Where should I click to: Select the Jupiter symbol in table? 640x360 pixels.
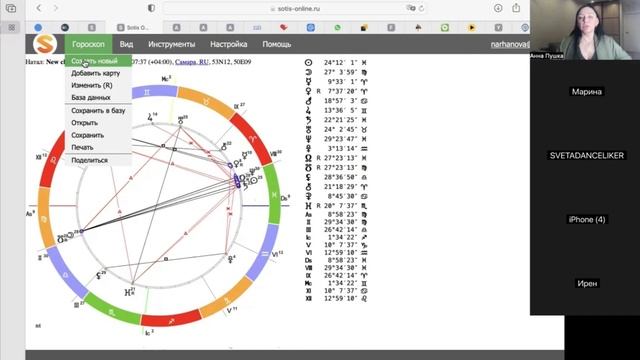(309, 110)
